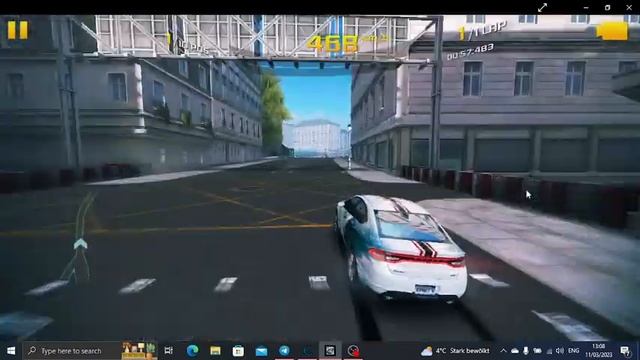Viewport: 640px width, 360px height.
Task: Launch Microsoft Edge from the taskbar
Action: (x=192, y=351)
